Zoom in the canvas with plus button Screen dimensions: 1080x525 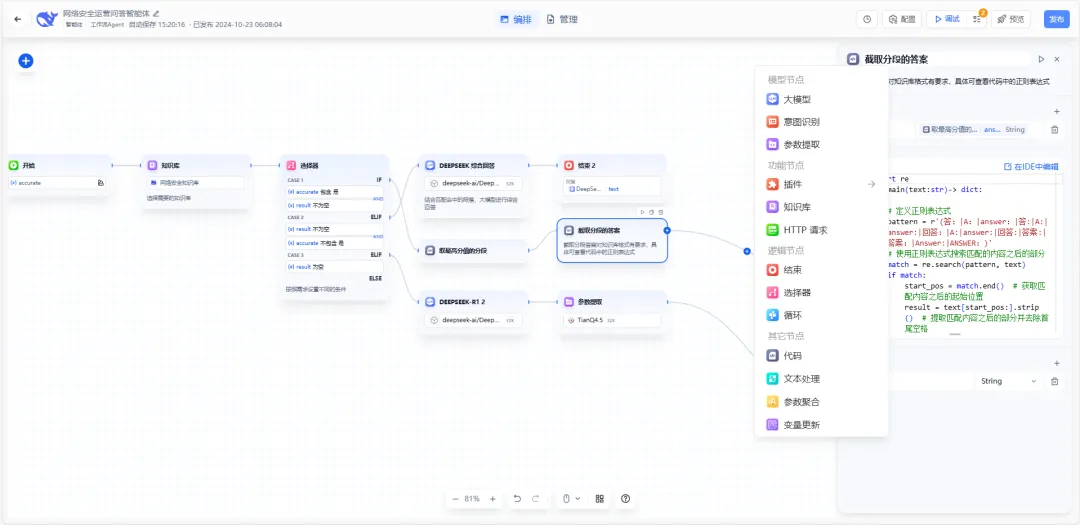pos(492,498)
